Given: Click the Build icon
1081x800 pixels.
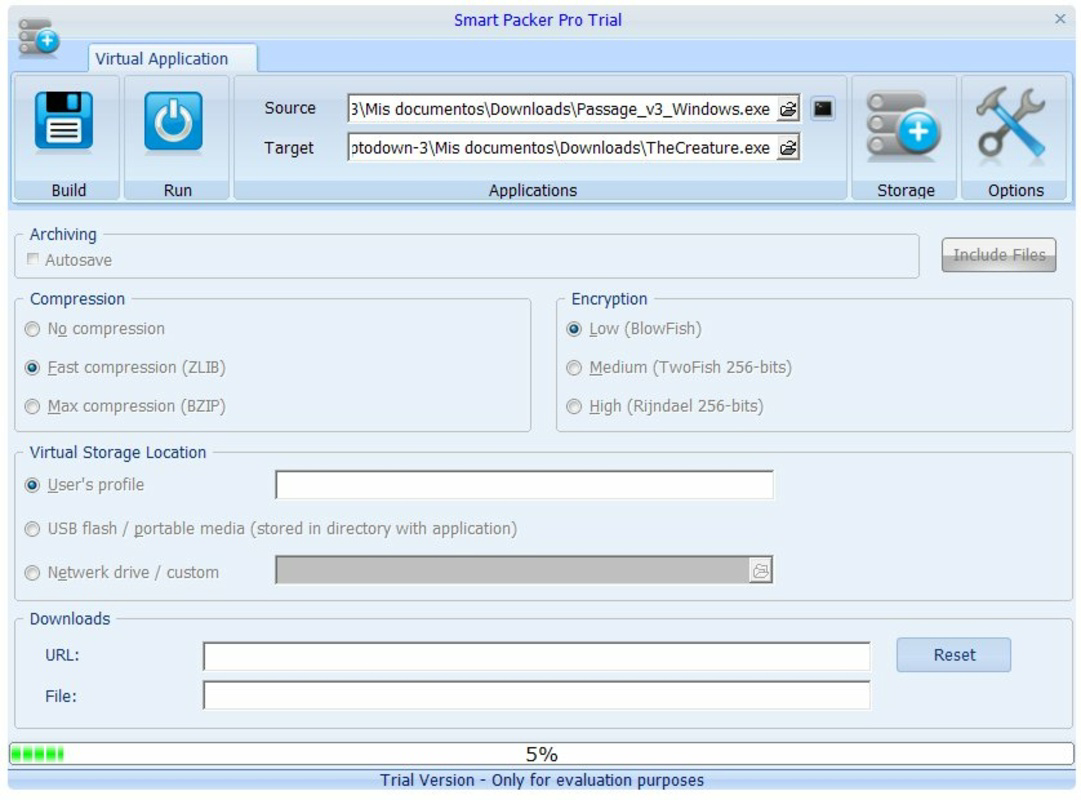Looking at the screenshot, I should tap(66, 122).
